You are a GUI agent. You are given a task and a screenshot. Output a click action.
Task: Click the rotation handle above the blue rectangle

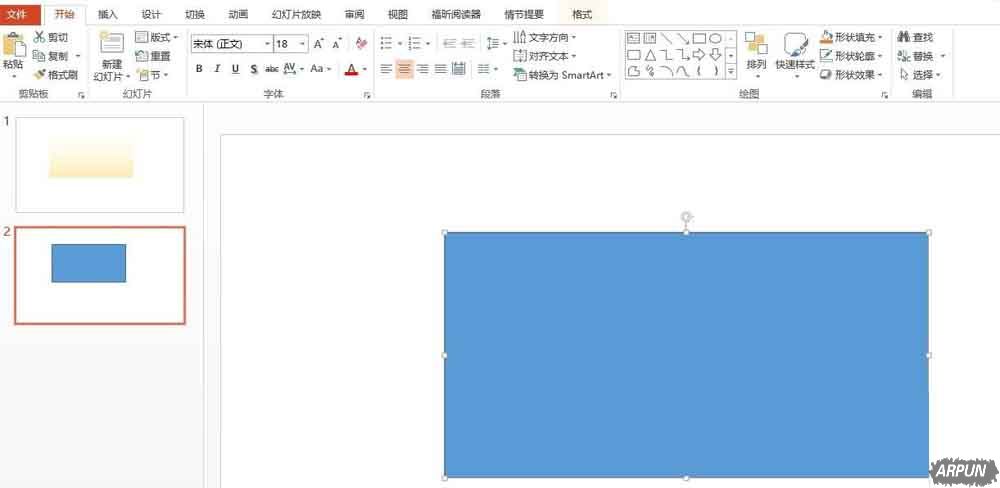coord(686,218)
